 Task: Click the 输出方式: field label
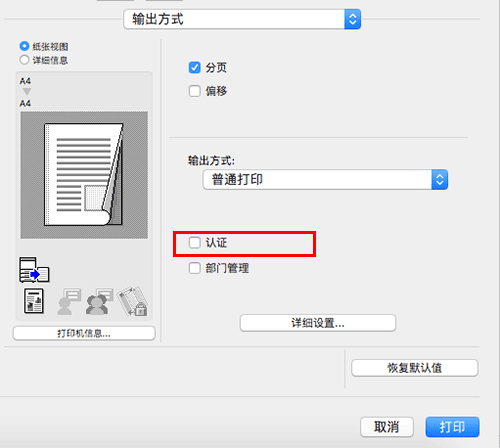tap(211, 161)
